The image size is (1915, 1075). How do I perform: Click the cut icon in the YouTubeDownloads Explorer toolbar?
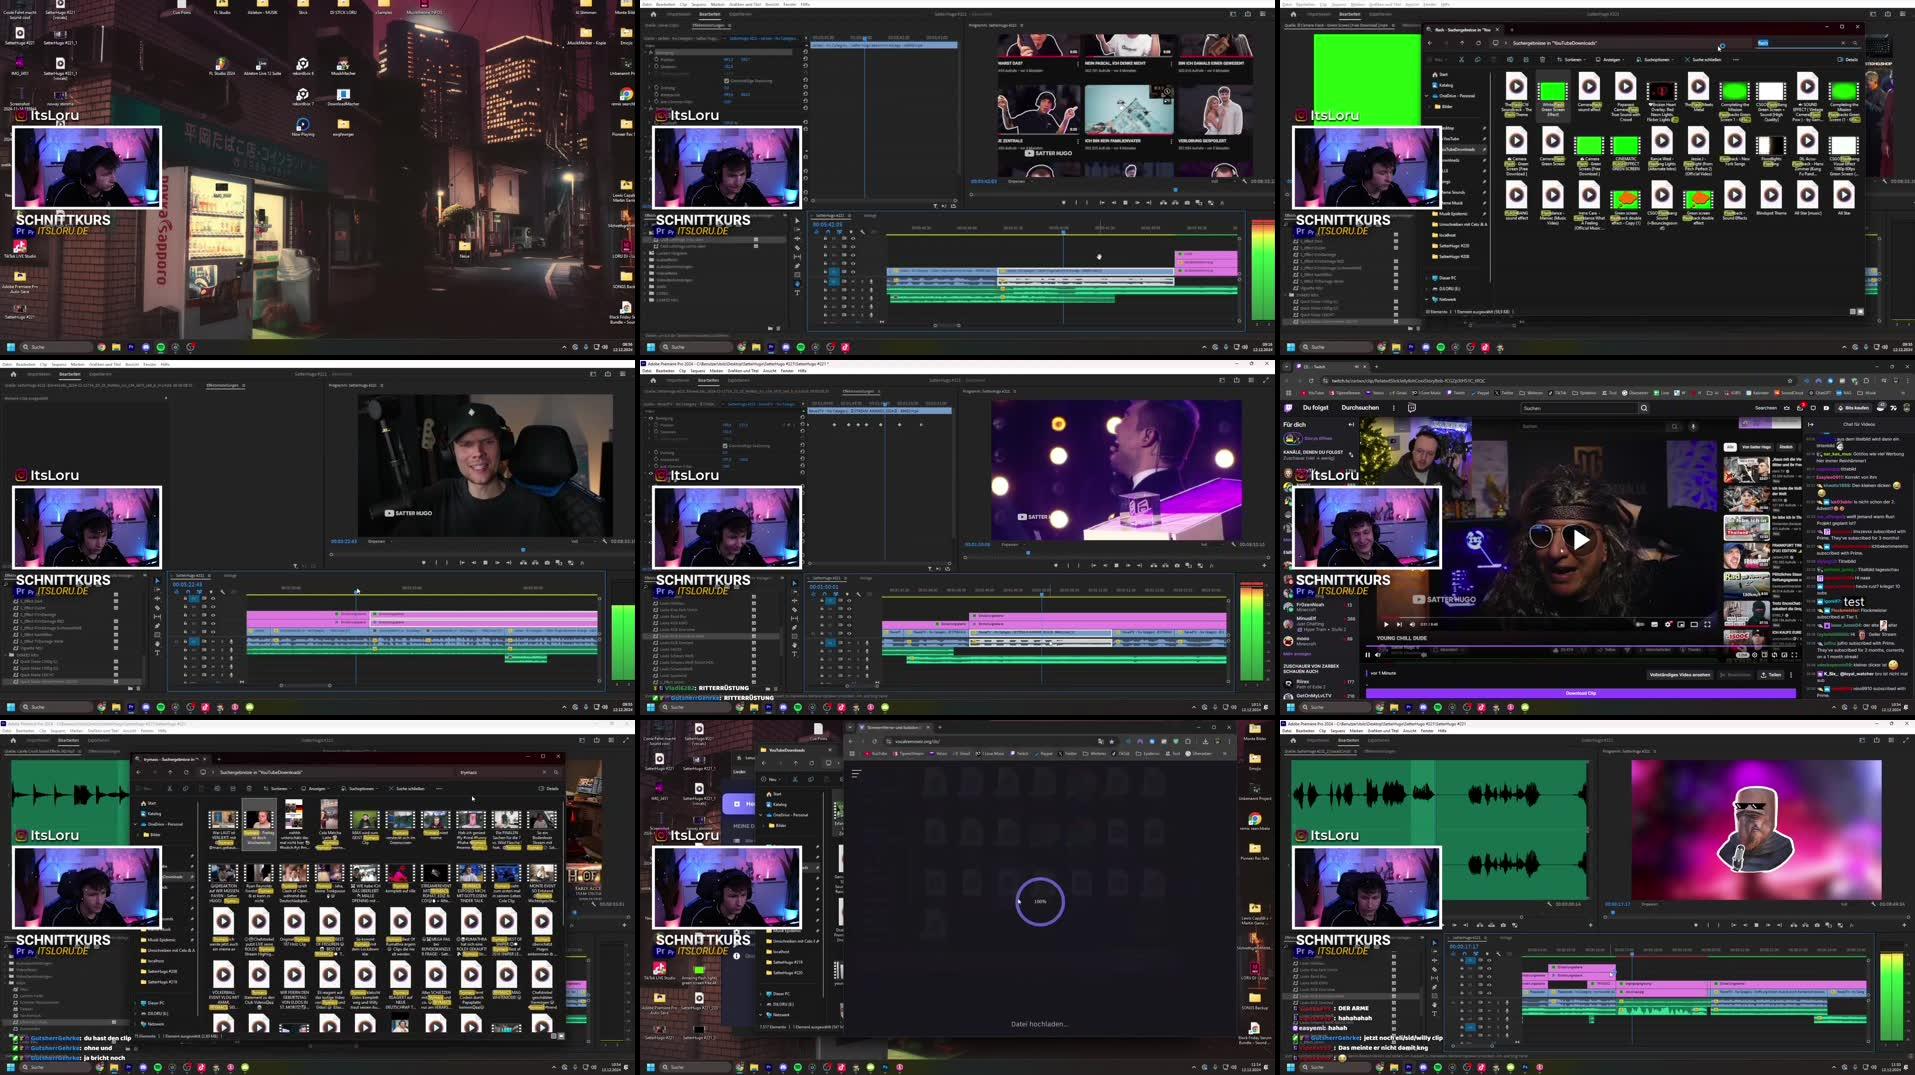pyautogui.click(x=1461, y=60)
